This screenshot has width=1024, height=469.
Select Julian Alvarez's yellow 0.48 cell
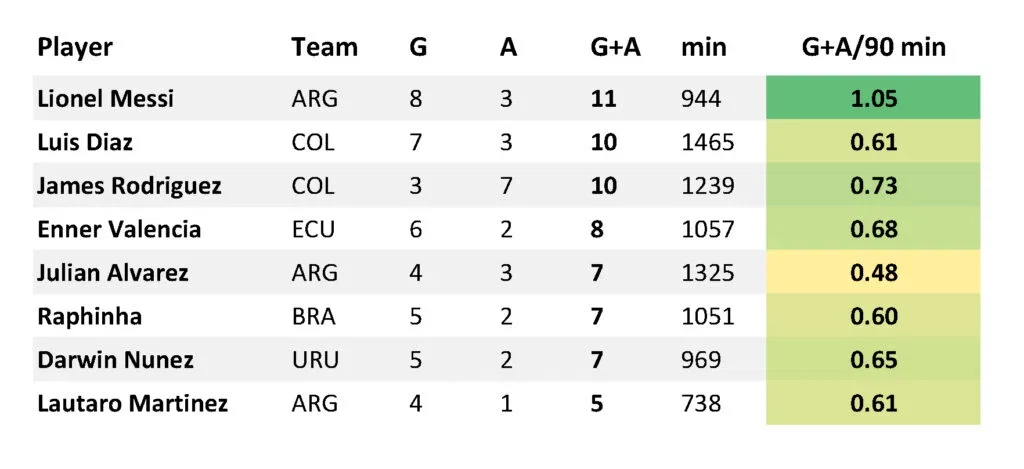pos(873,272)
